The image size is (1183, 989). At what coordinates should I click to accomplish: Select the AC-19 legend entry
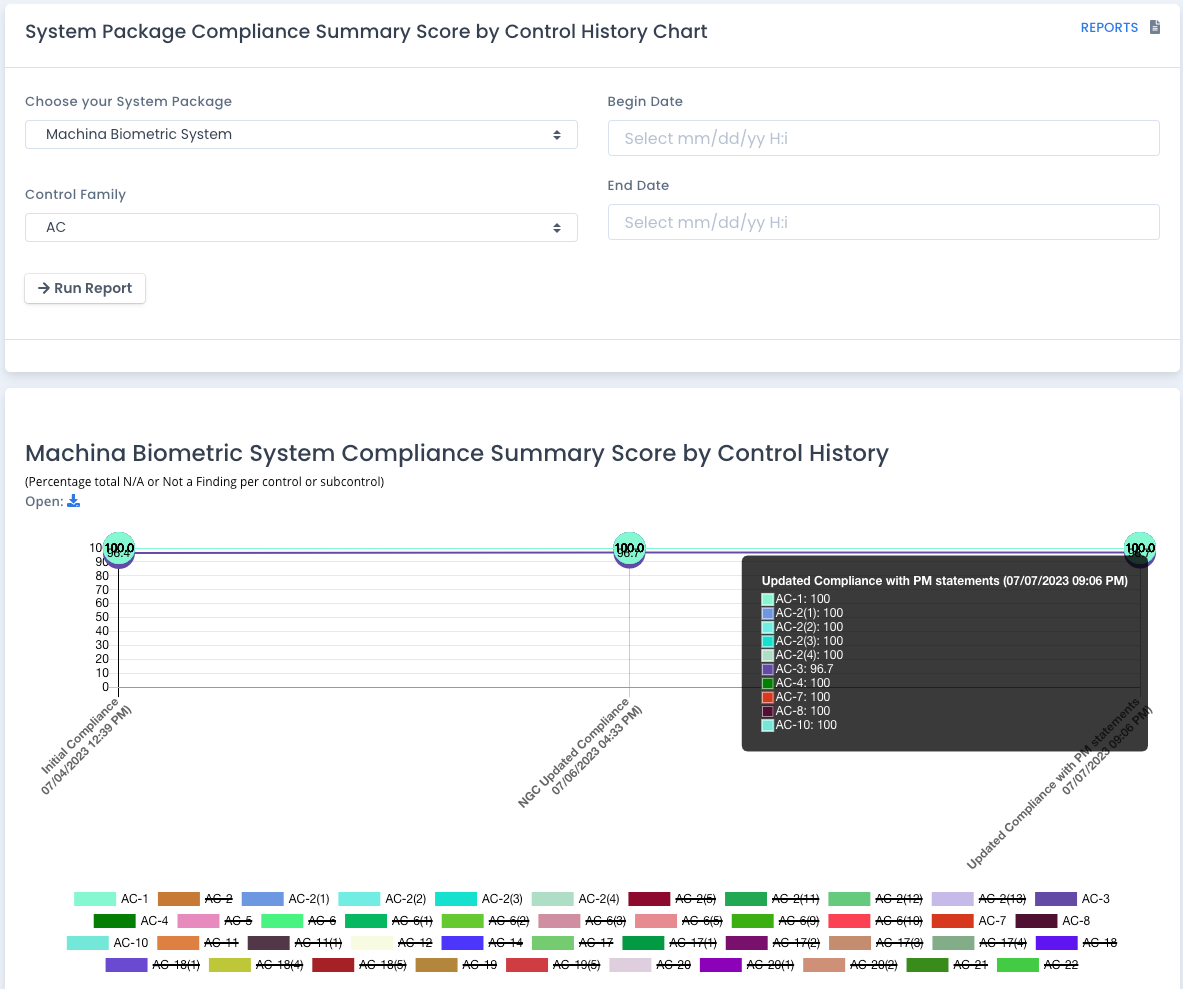point(456,964)
